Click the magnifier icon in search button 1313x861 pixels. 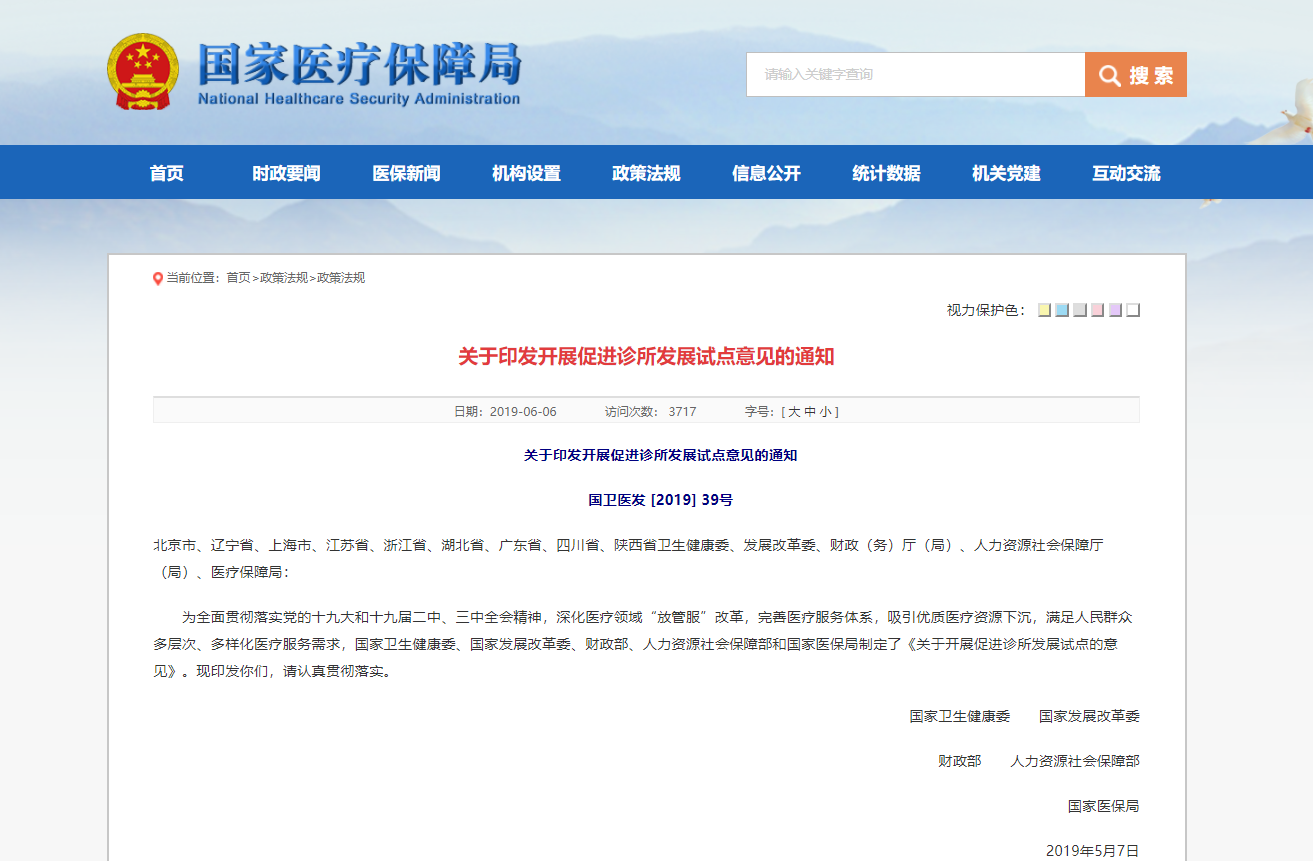[1110, 76]
